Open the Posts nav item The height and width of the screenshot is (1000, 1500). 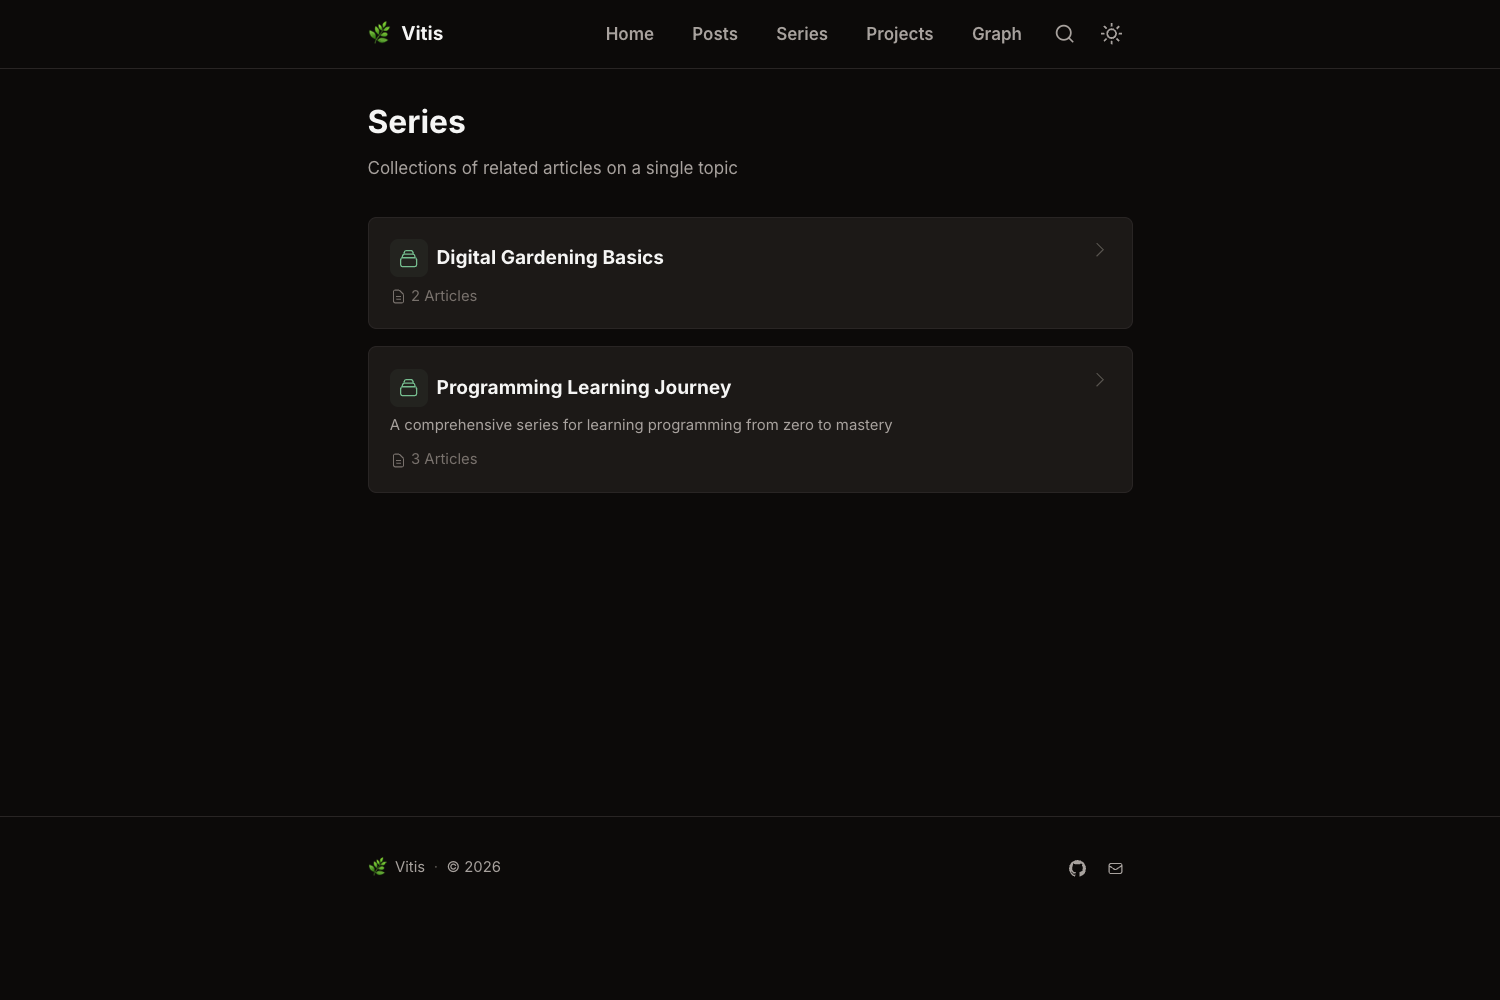[x=715, y=34]
